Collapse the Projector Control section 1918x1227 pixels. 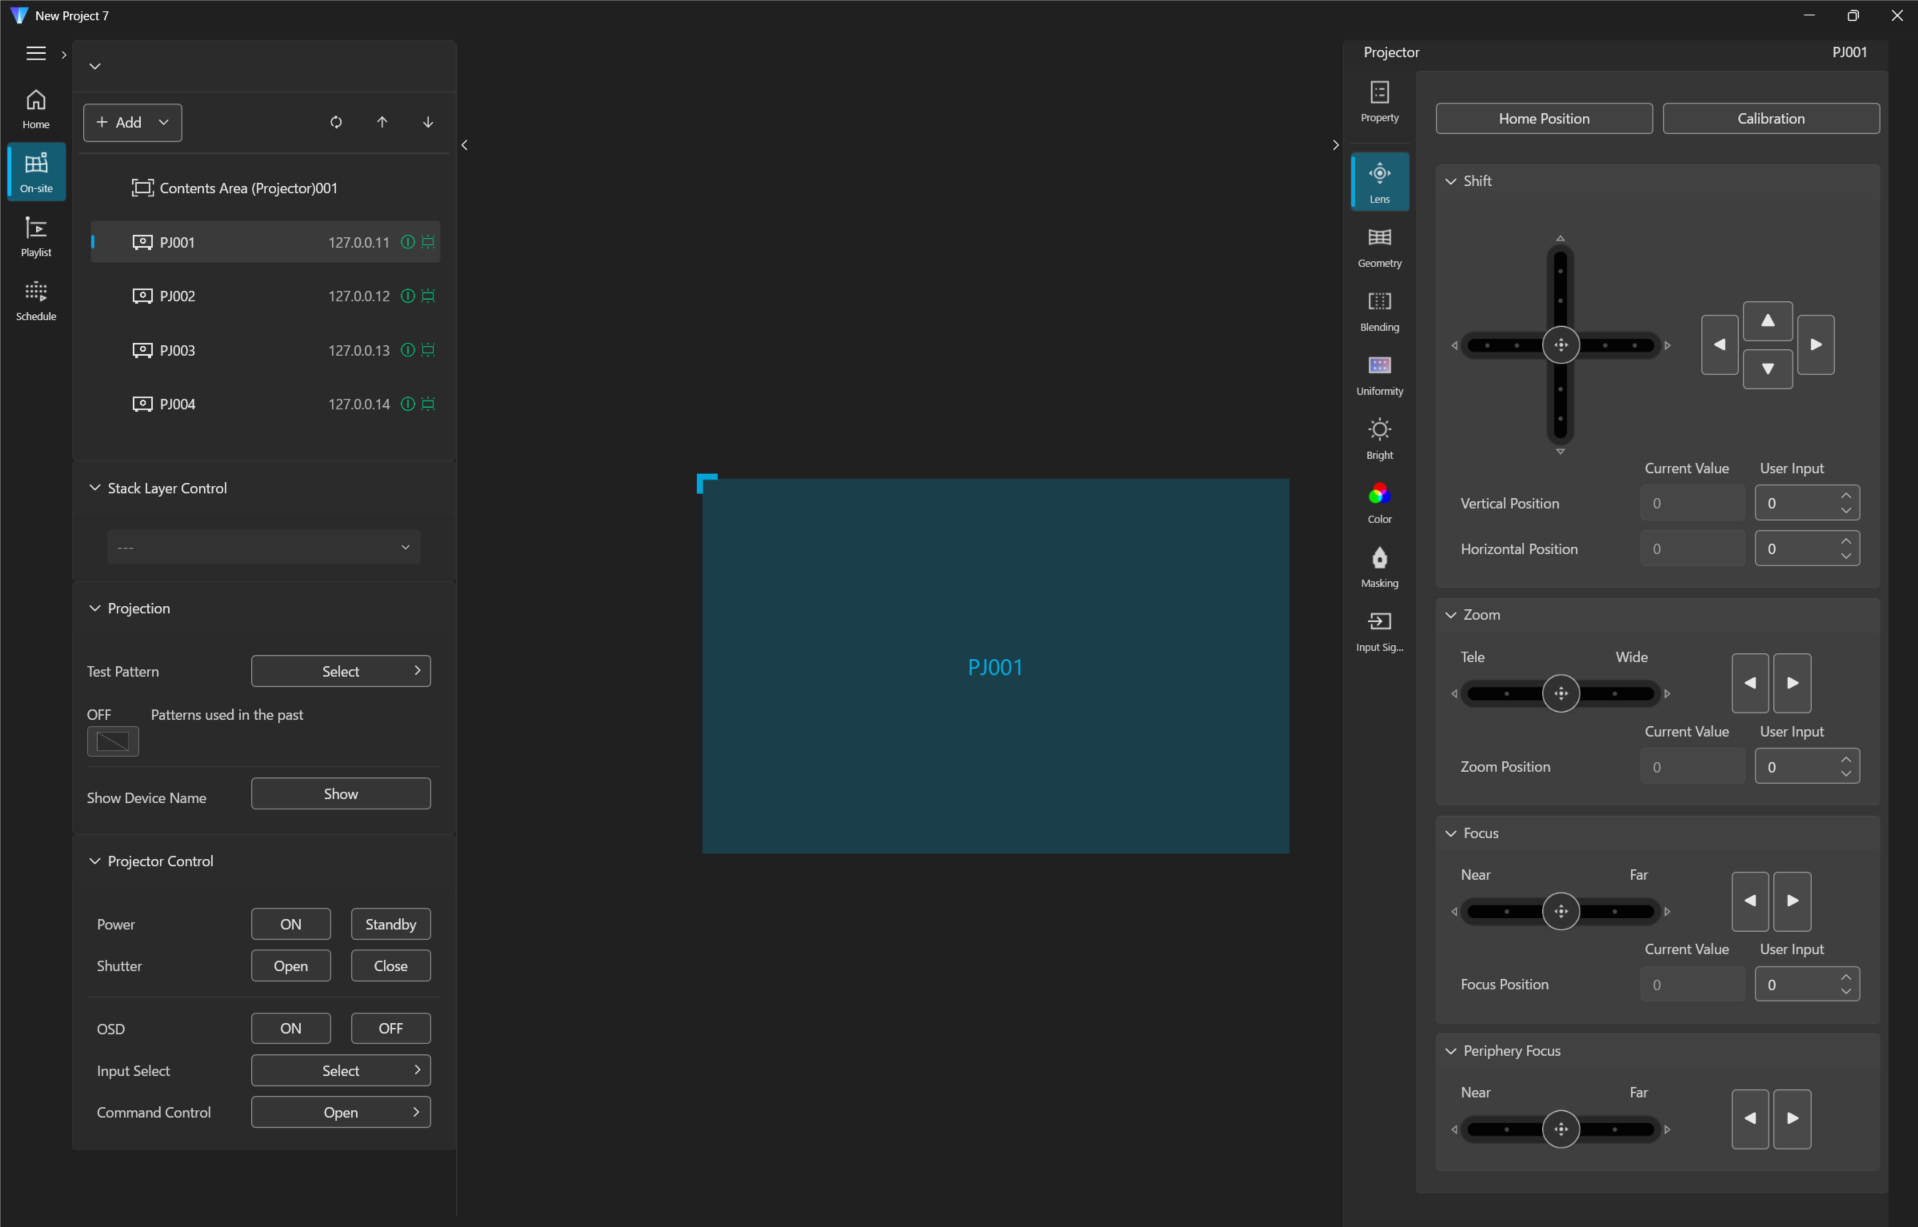(95, 861)
